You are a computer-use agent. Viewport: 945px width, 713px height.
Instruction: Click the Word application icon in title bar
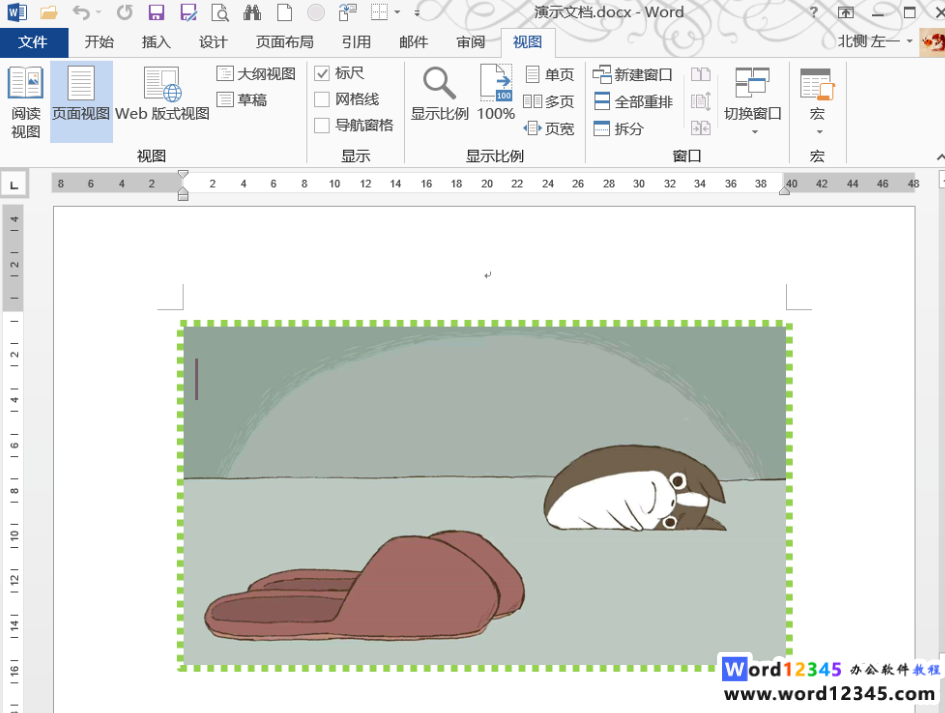[17, 12]
